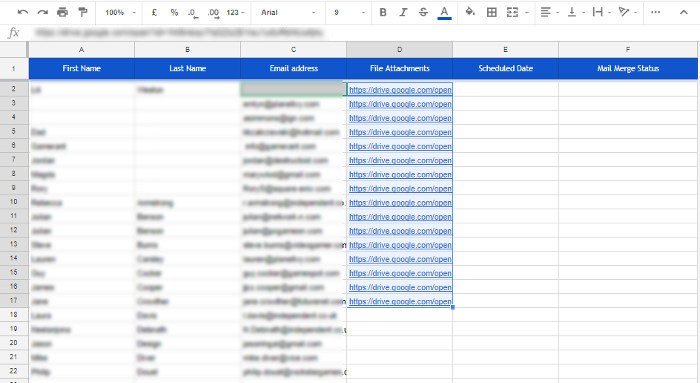The width and height of the screenshot is (700, 383).
Task: Open text rotation dropdown
Action: [628, 12]
